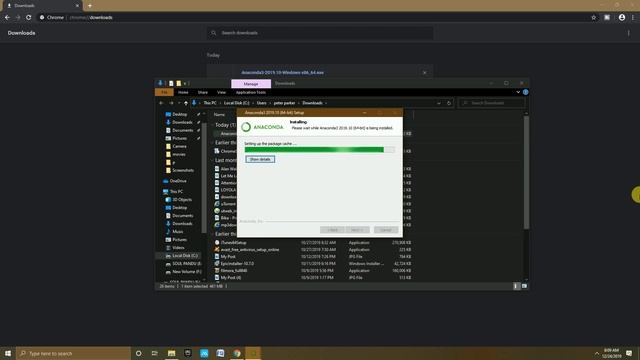Open the View ribbon tab in File Explorer
640x360 pixels.
tap(221, 92)
